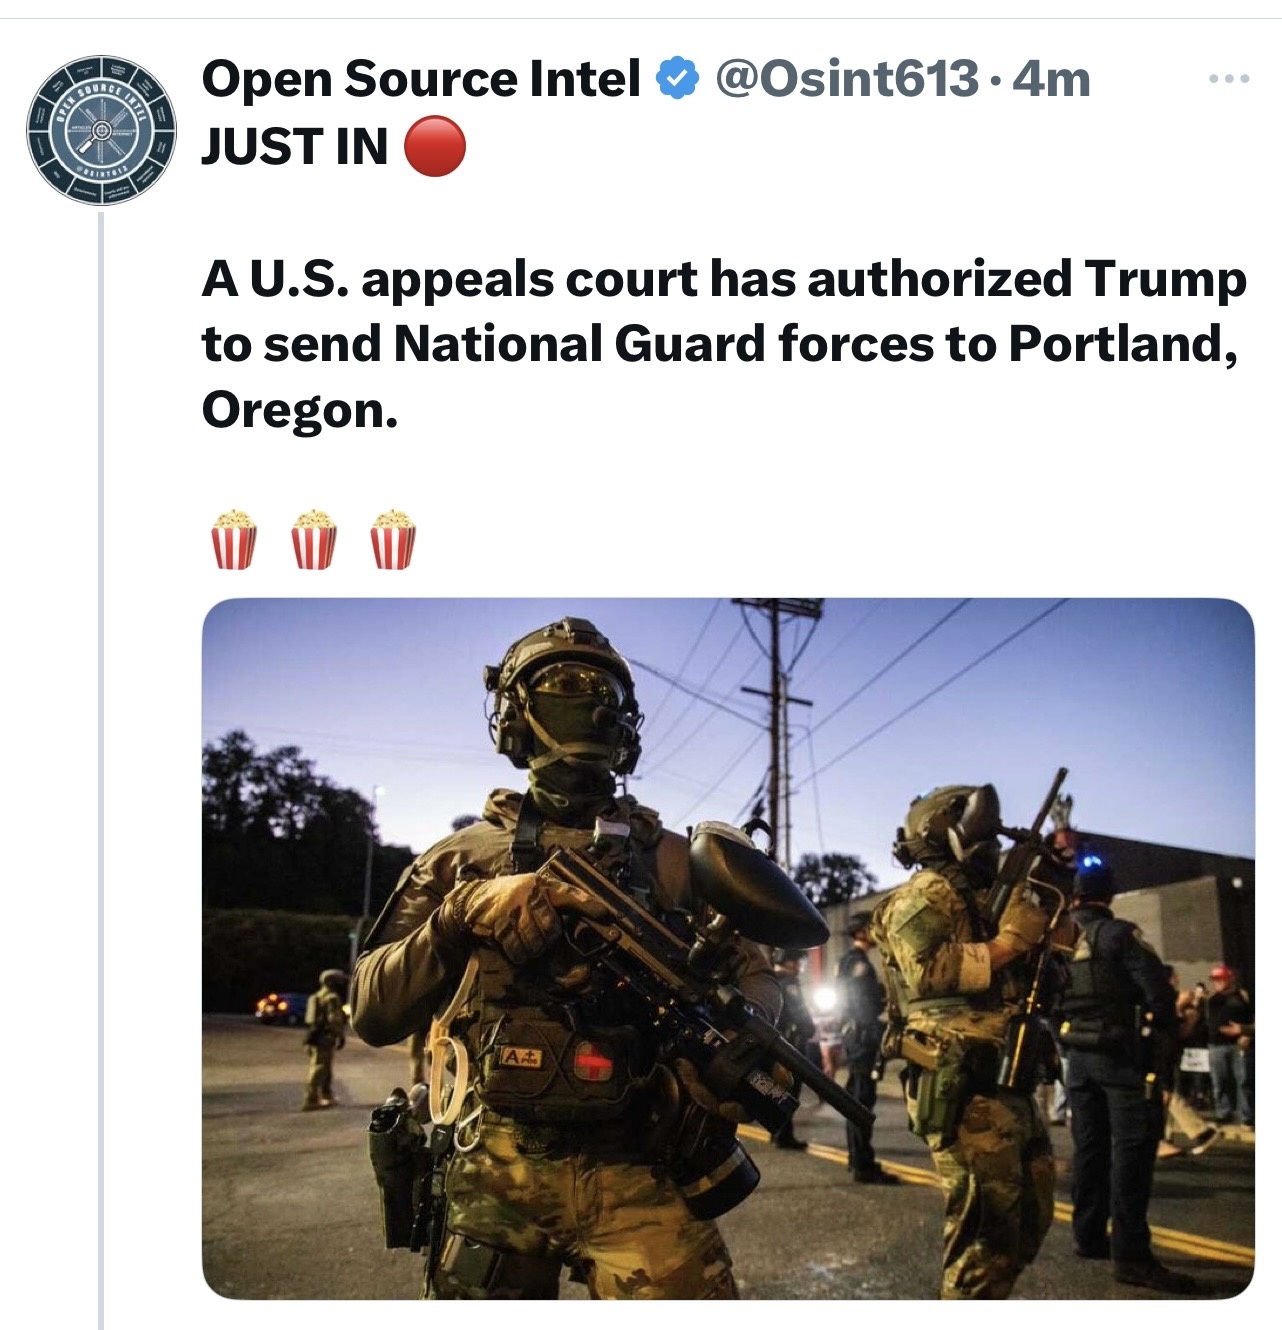The height and width of the screenshot is (1330, 1282).
Task: Click the blue verified checkmark badge
Action: 677,79
